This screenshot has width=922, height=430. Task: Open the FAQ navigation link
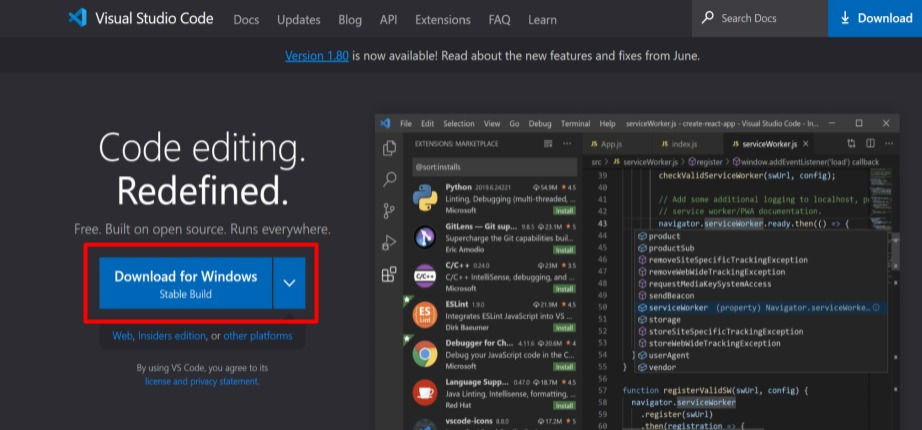499,19
